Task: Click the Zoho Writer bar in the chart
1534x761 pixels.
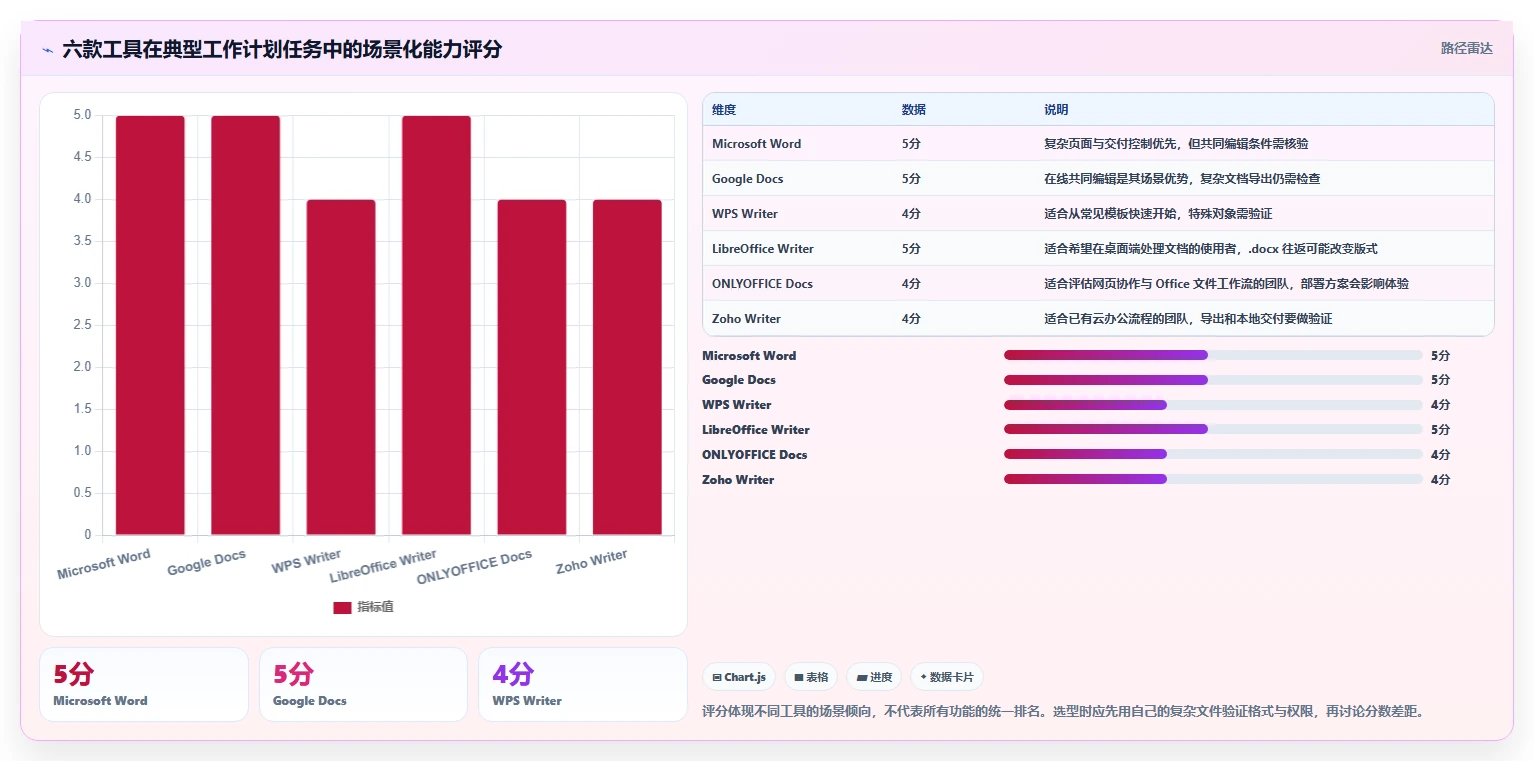Action: 627,367
